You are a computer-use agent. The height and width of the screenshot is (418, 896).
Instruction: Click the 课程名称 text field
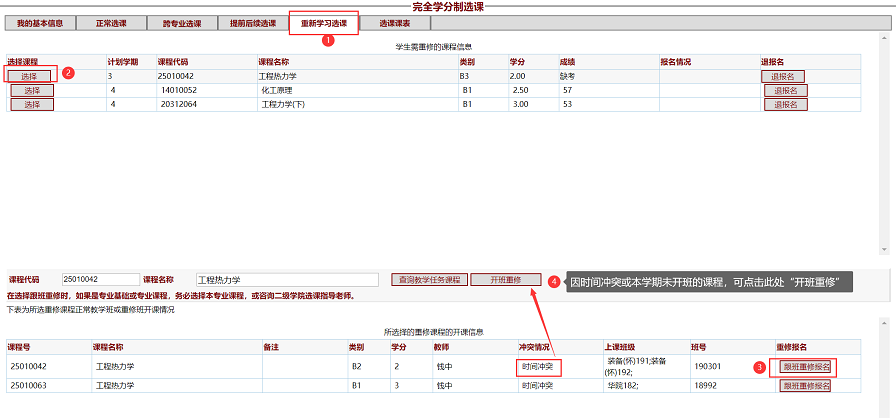pyautogui.click(x=285, y=280)
